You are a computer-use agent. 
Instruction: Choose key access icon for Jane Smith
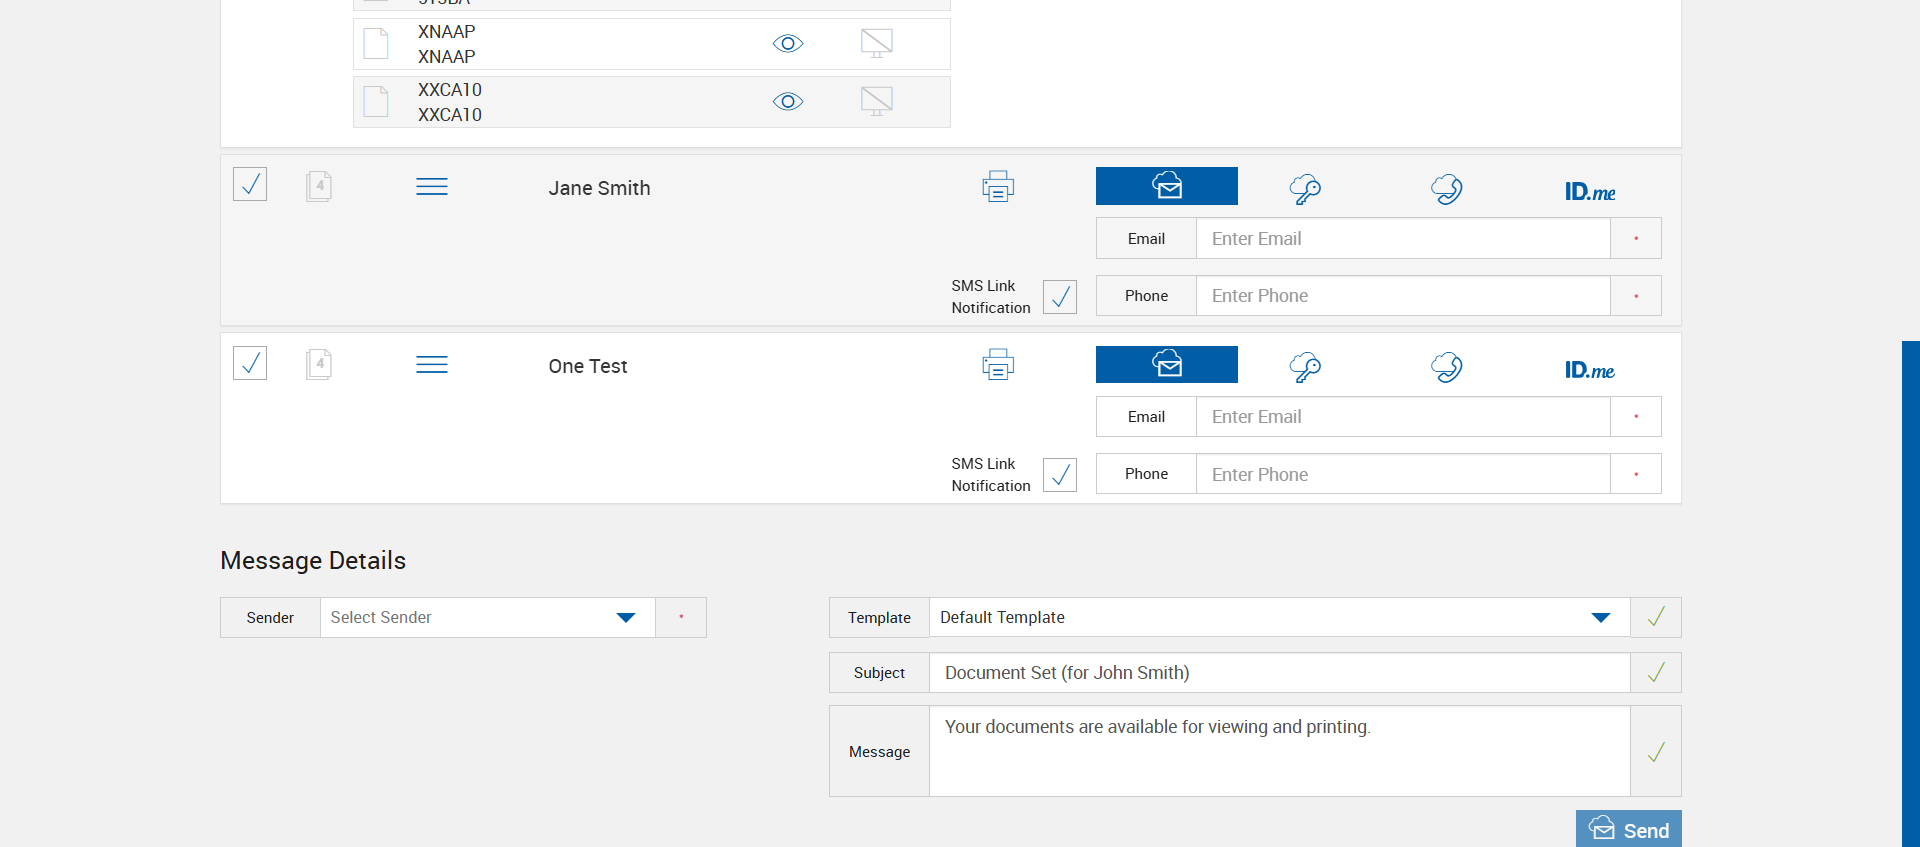pos(1305,188)
